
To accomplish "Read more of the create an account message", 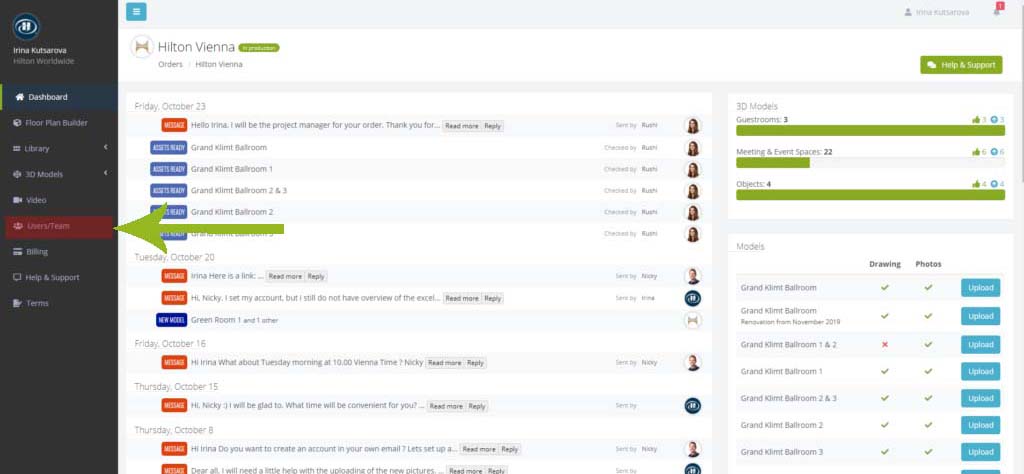I will [479, 449].
